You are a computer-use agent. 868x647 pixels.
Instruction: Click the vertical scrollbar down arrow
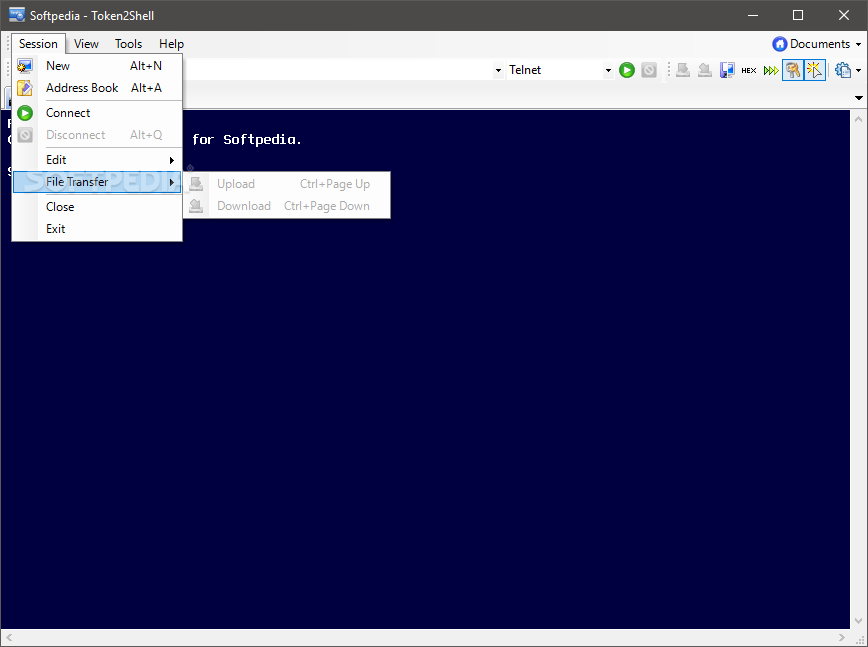[x=859, y=620]
